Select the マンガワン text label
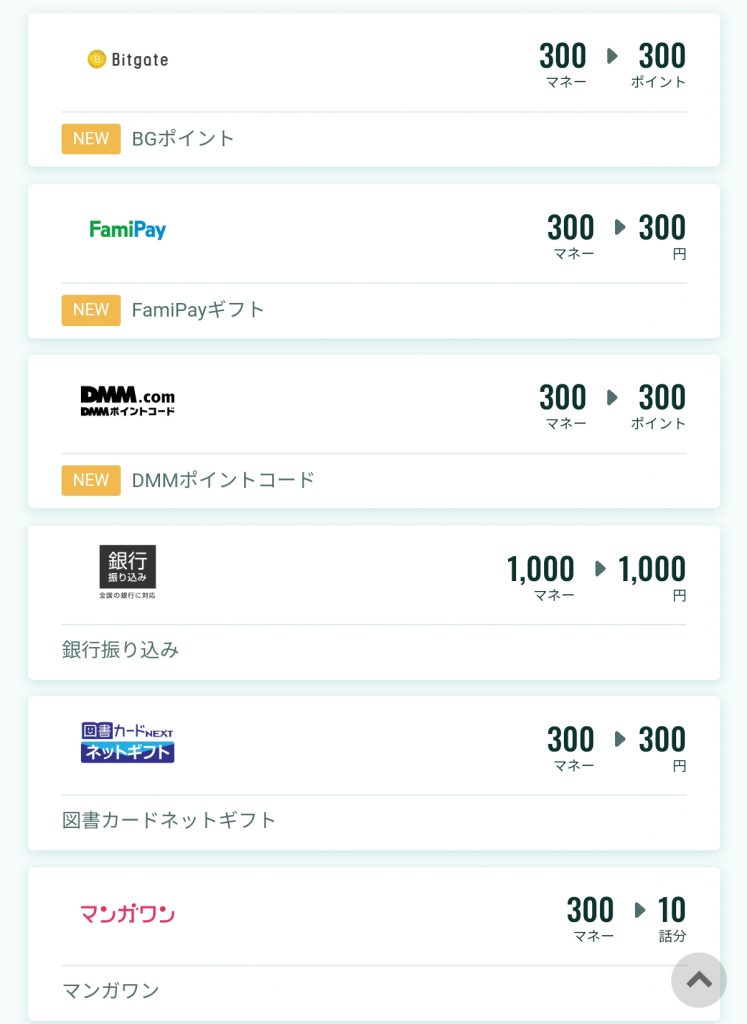Viewport: 747px width, 1024px height. point(110,991)
